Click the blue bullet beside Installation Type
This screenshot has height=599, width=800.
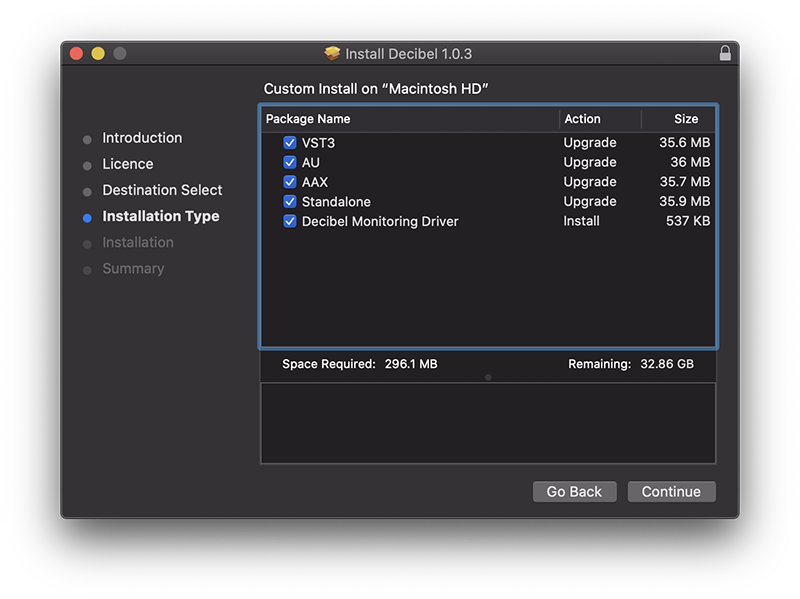click(x=87, y=217)
